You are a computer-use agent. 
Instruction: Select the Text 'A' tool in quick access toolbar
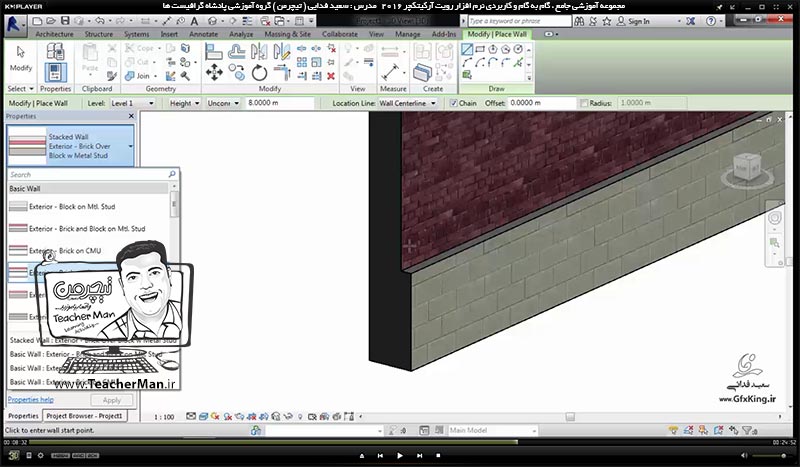(194, 21)
